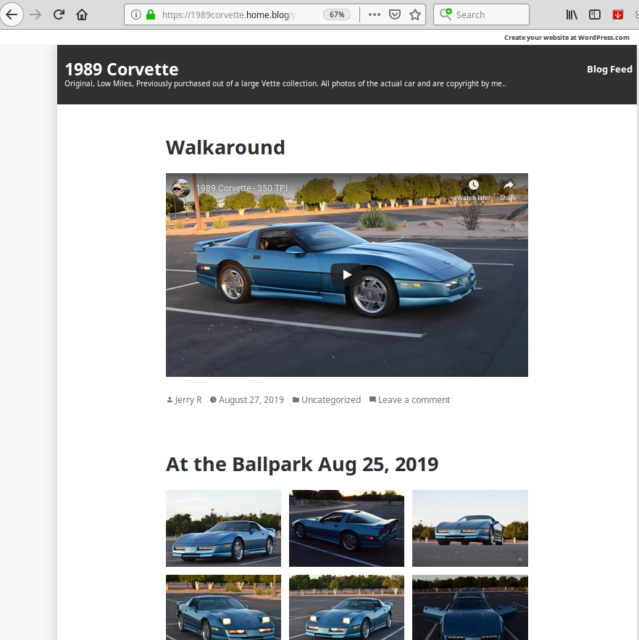Click the browser back arrow button
This screenshot has height=640, width=639.
(12, 15)
